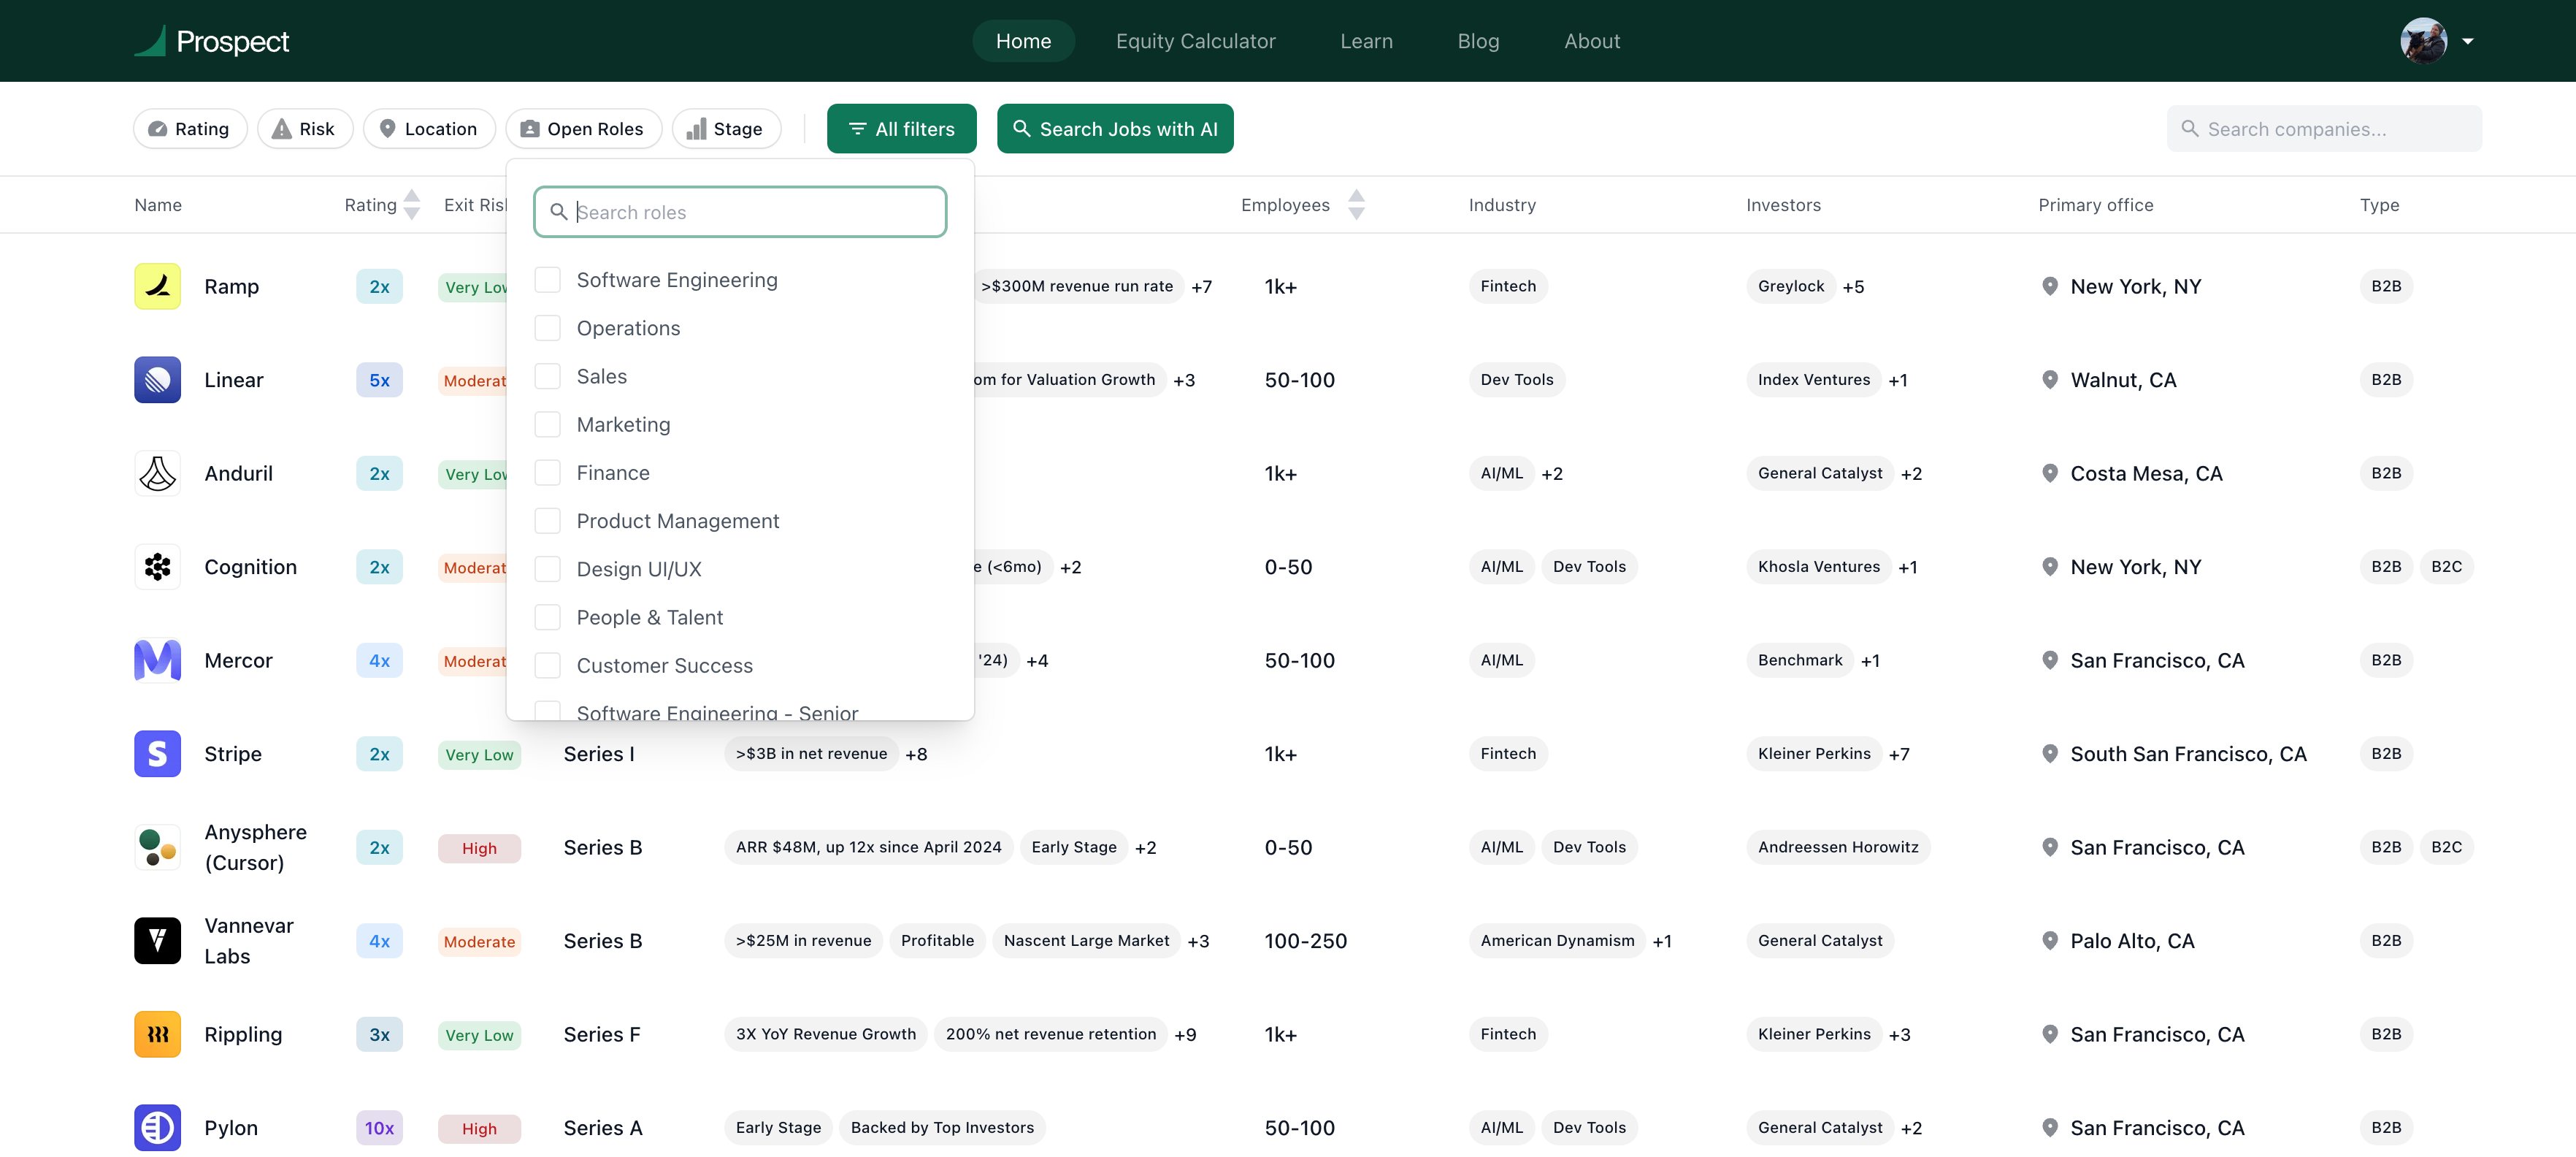The width and height of the screenshot is (2576, 1157).
Task: Click the location pin beside Costa Mesa, CA
Action: 2049,473
